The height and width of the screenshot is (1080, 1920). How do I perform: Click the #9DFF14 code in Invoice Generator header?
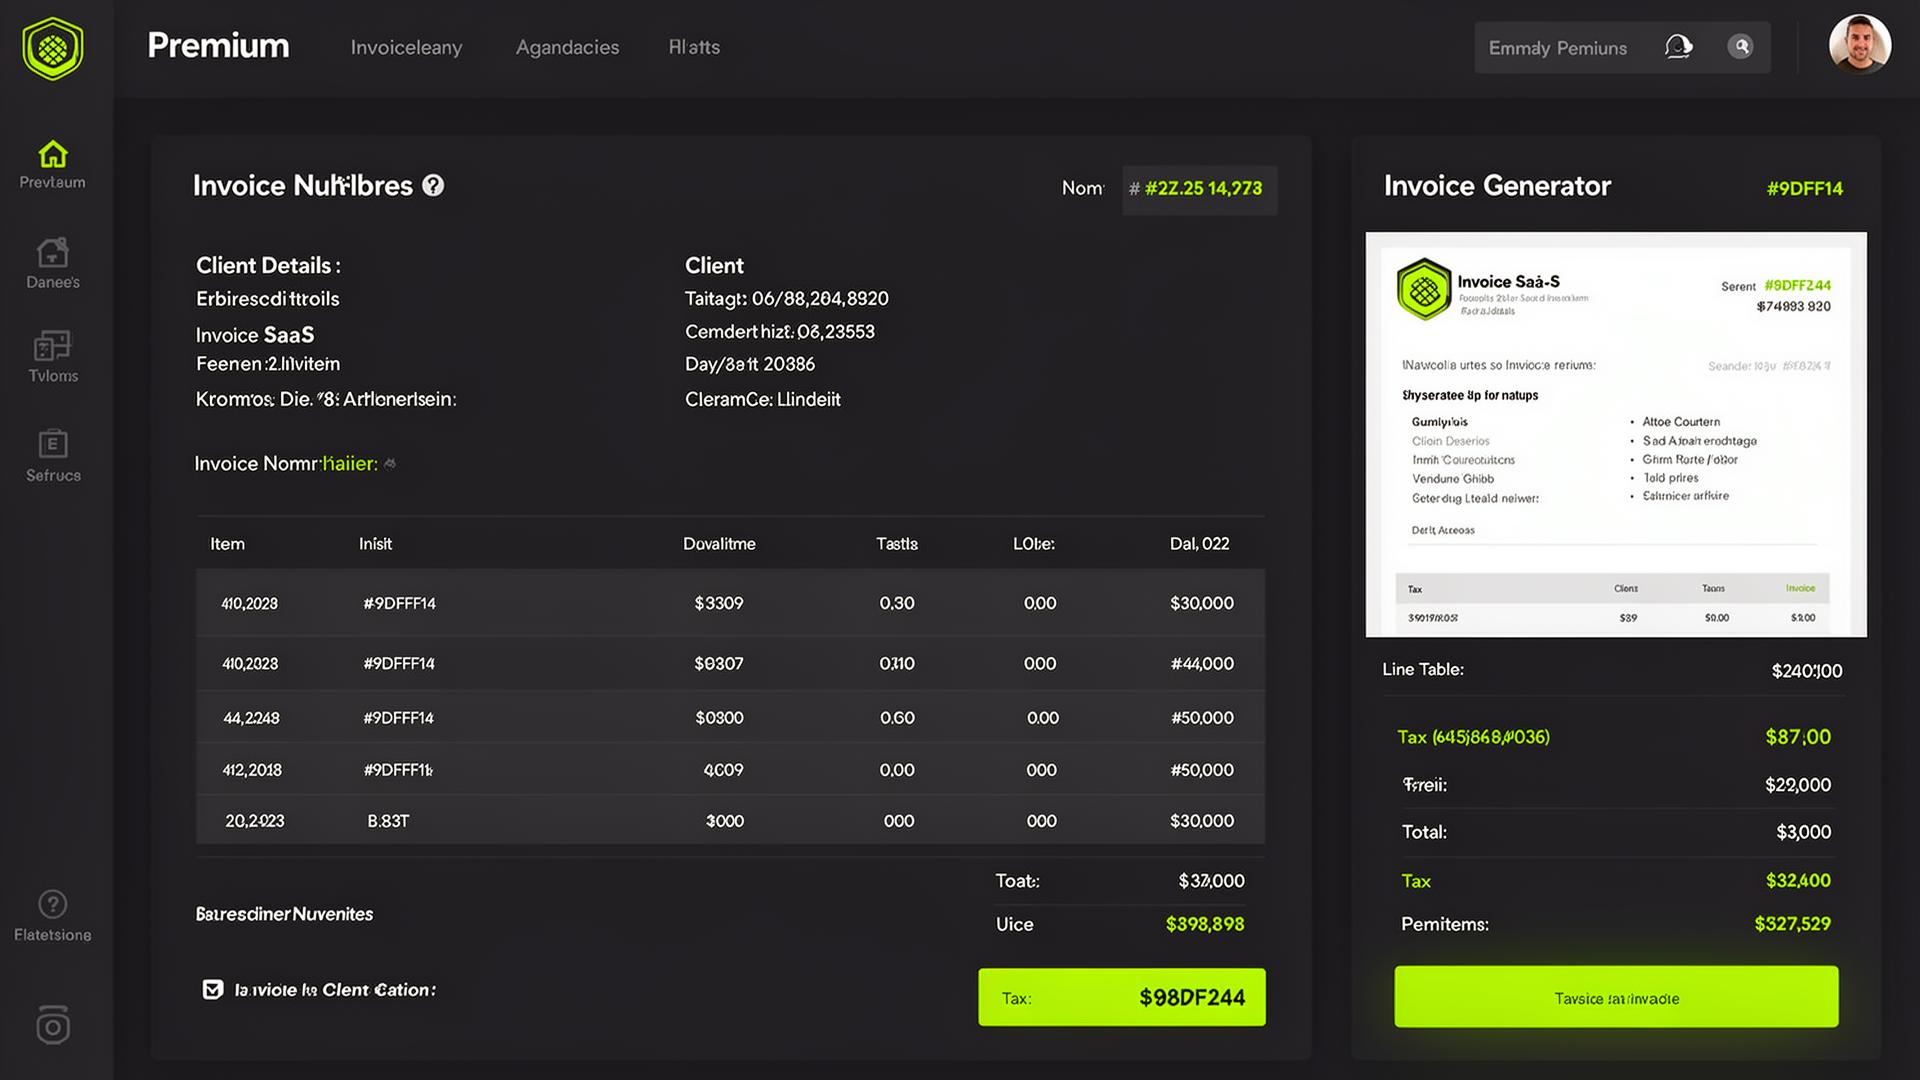click(1805, 188)
